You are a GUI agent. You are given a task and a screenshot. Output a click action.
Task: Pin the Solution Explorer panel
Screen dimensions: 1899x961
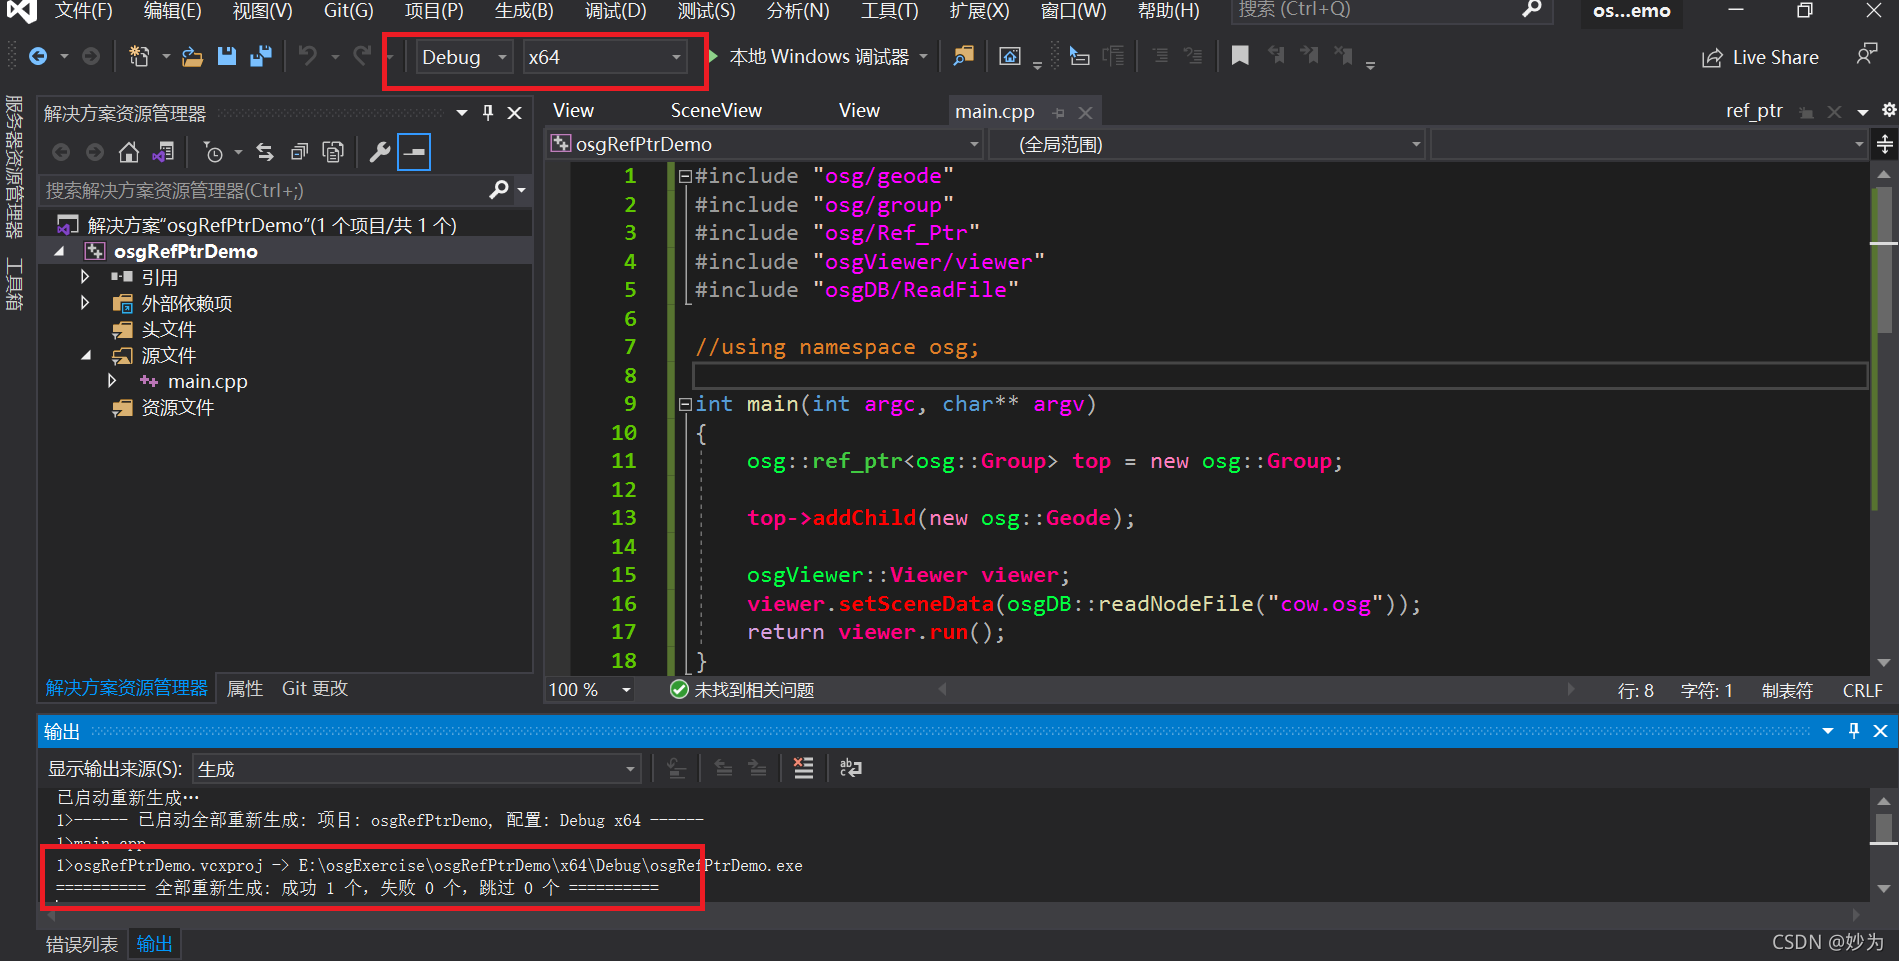coord(488,113)
